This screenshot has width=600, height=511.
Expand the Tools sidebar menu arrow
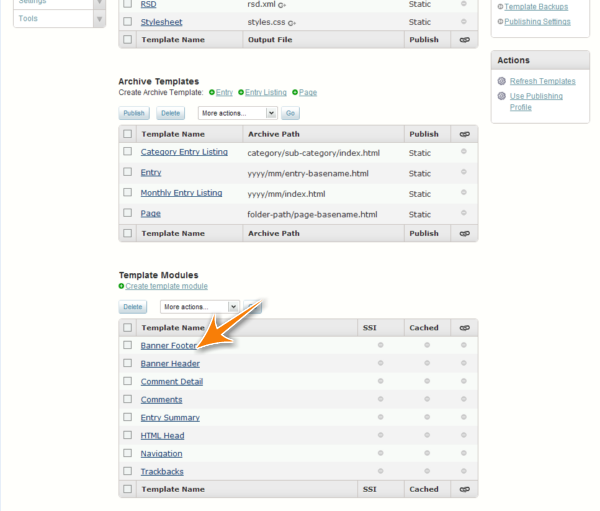point(99,18)
